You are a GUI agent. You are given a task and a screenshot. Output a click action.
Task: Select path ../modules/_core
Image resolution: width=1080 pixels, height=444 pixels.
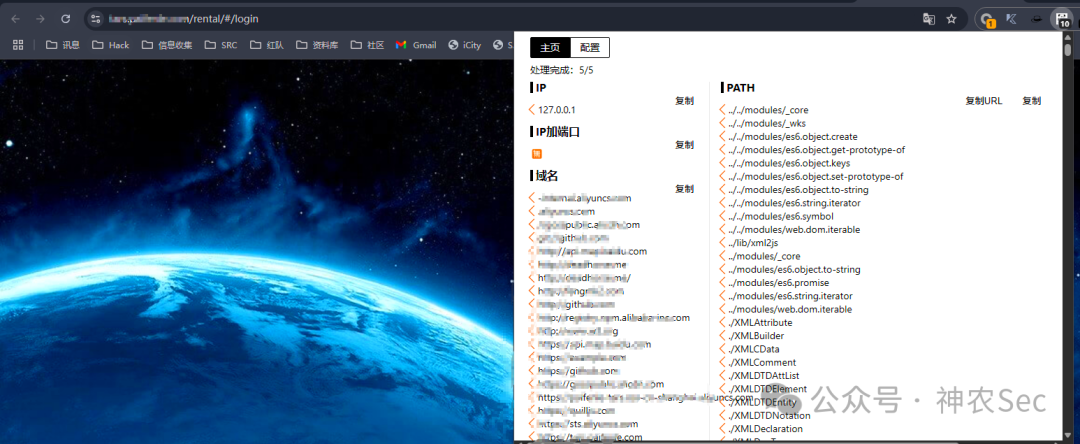pos(764,256)
